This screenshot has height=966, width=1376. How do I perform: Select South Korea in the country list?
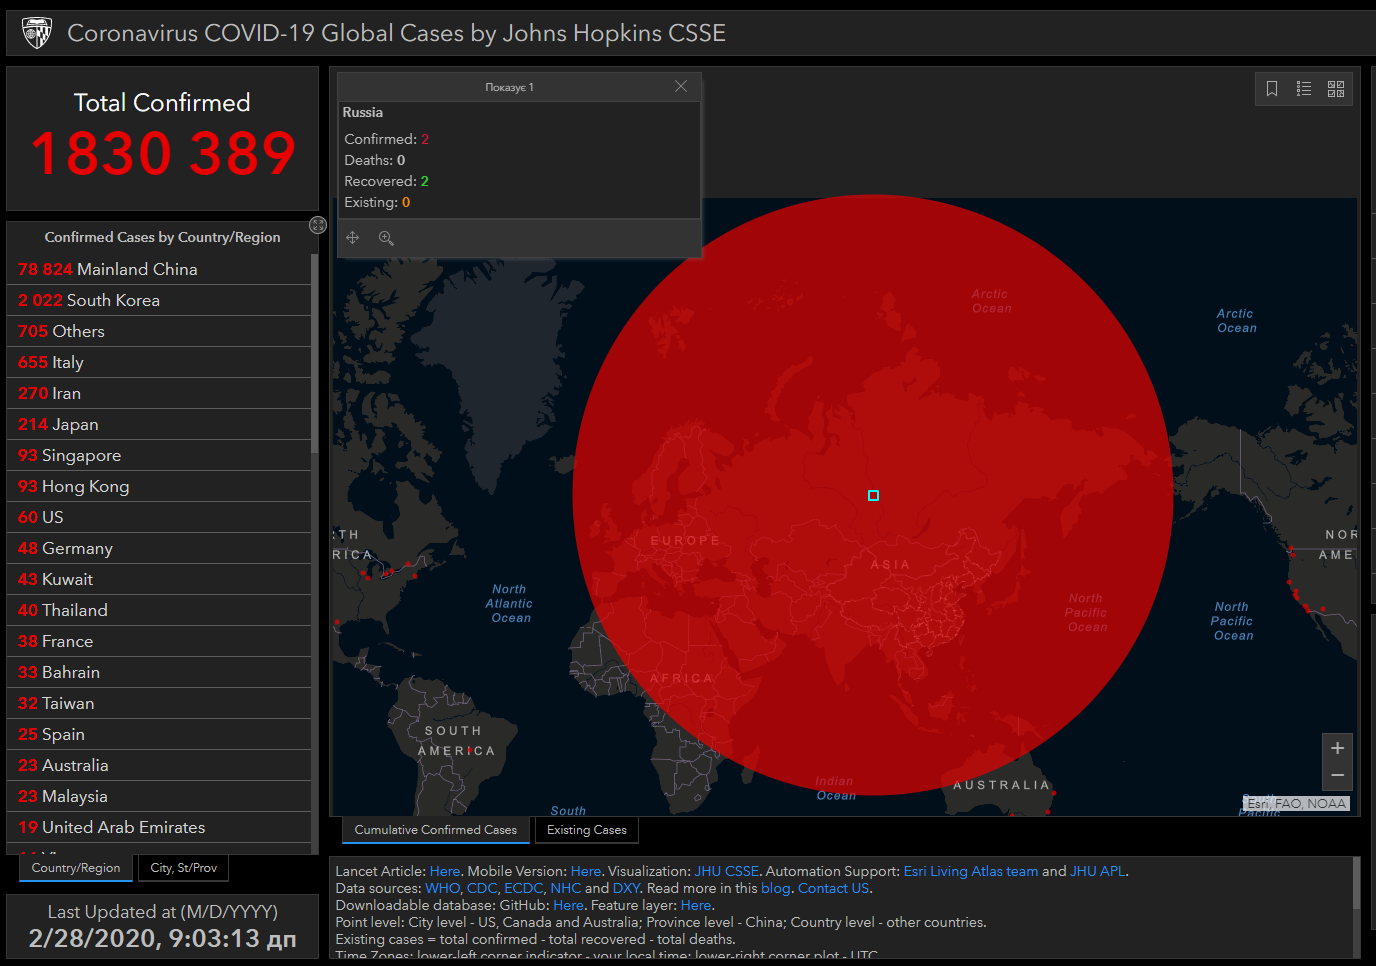click(x=160, y=300)
